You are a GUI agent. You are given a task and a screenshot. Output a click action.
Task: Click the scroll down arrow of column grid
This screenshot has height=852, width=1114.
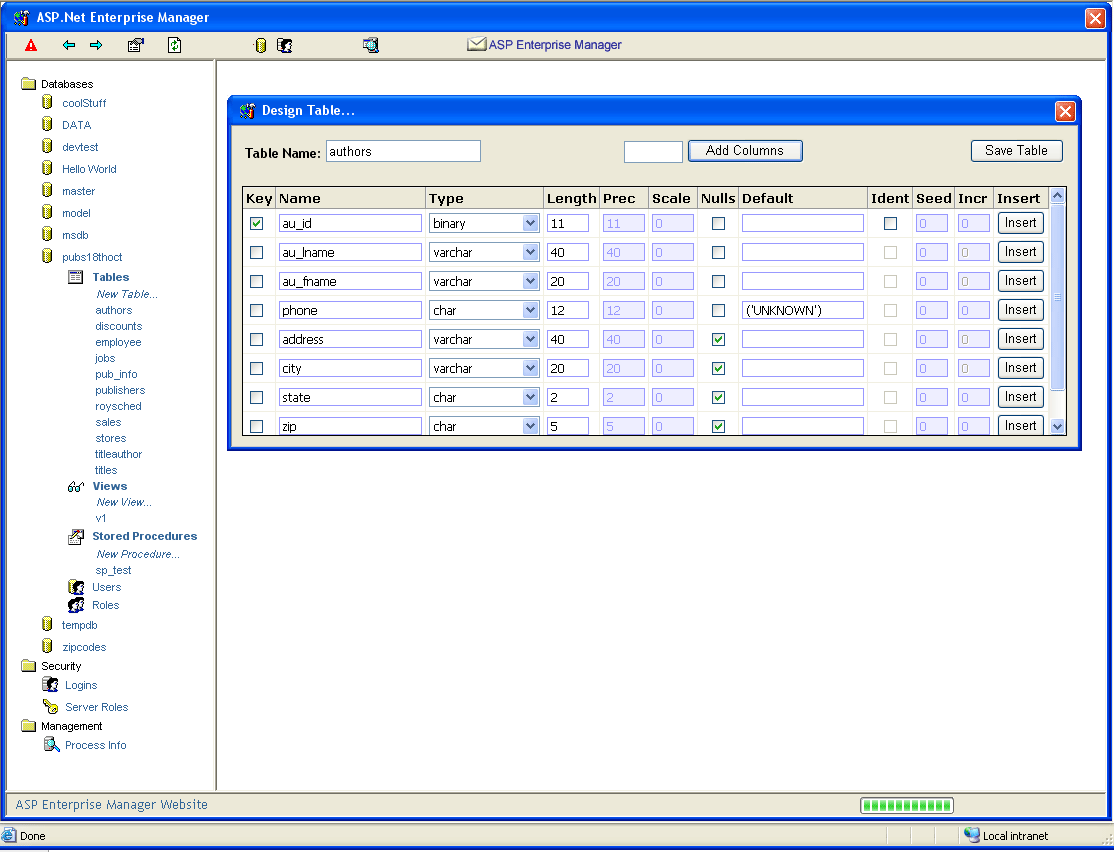(1057, 426)
